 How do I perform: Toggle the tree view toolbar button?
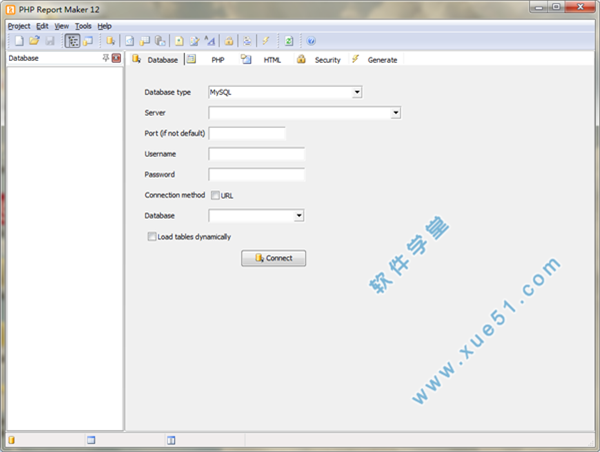coord(72,41)
